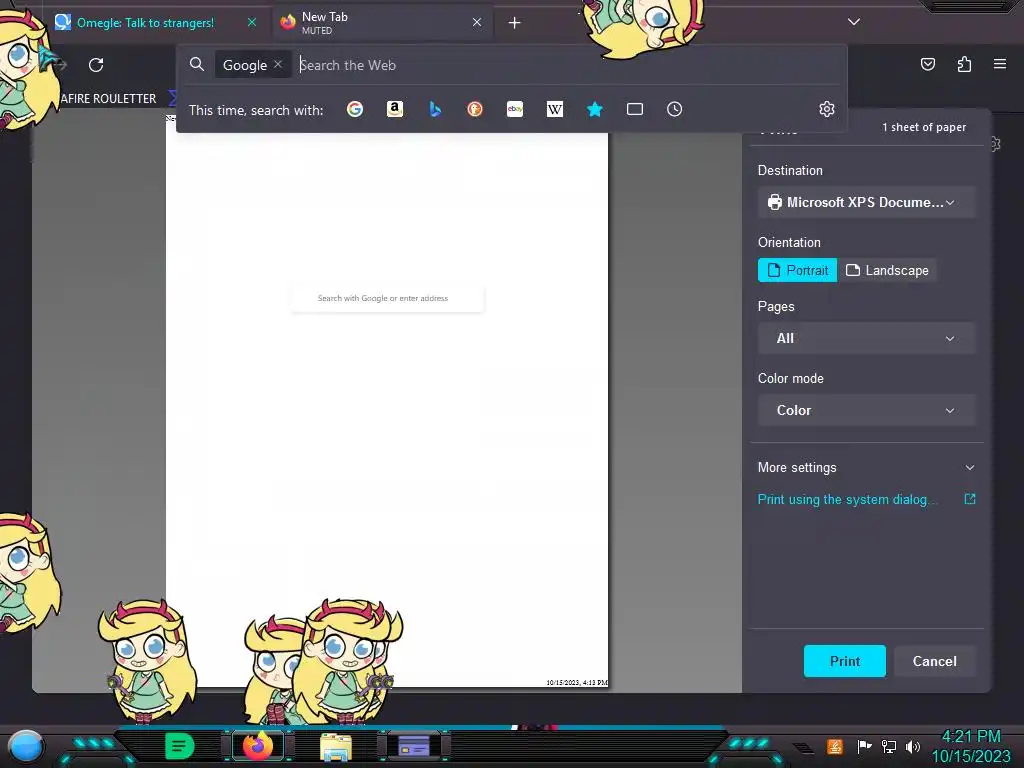Click the Java update tray icon

pyautogui.click(x=835, y=746)
